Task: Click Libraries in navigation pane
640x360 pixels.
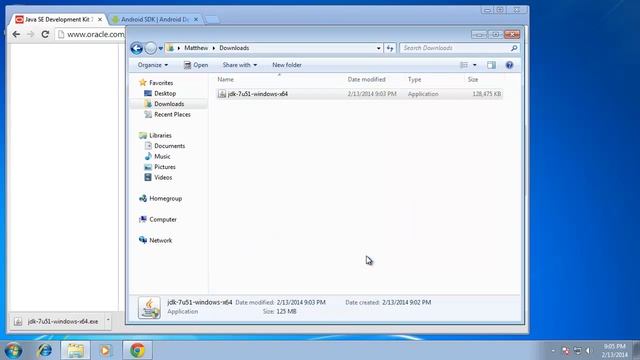Action: pyautogui.click(x=160, y=136)
